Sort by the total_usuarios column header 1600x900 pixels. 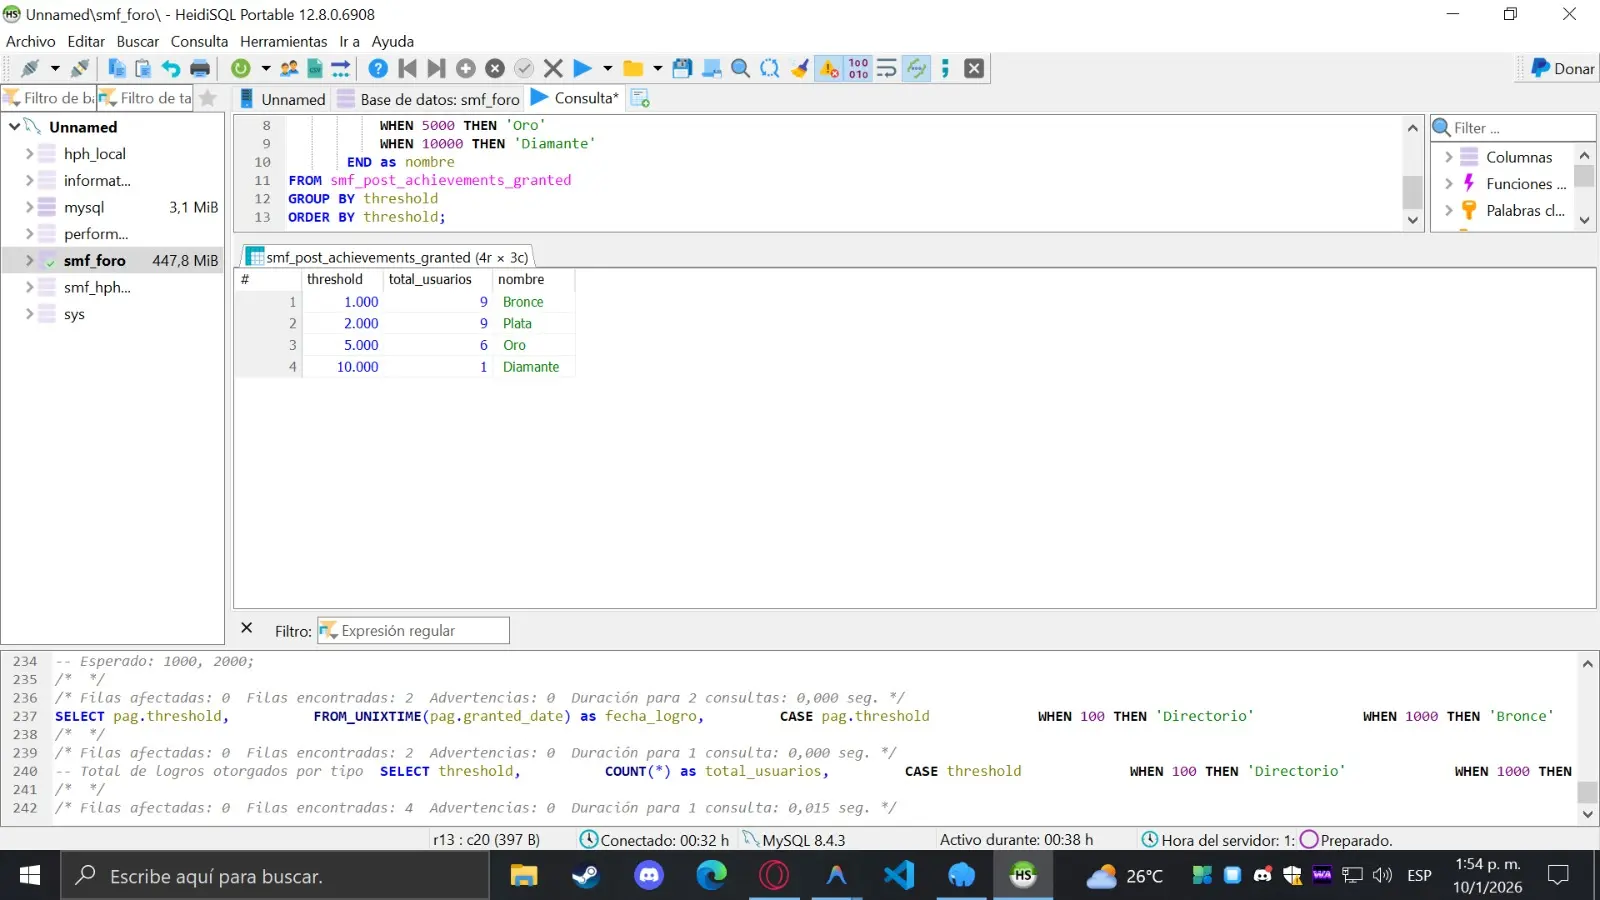pos(438,279)
